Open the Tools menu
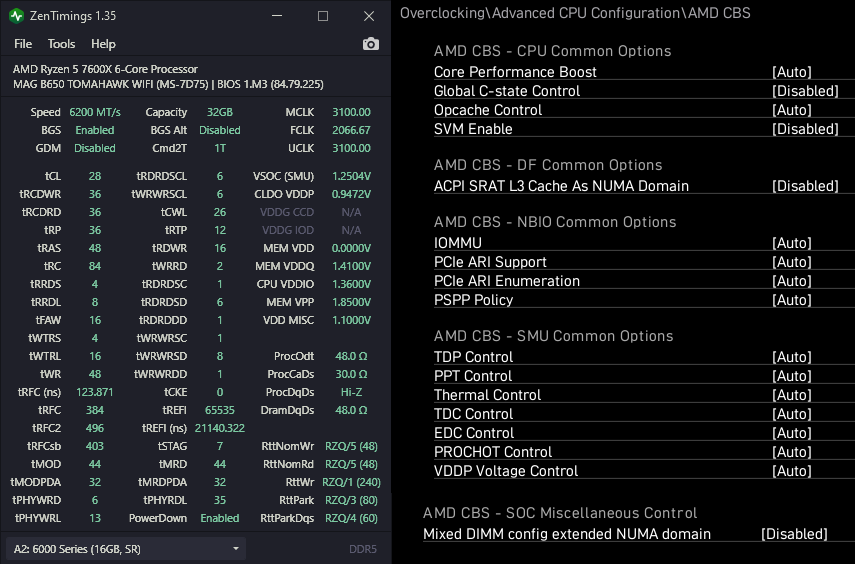This screenshot has width=855, height=564. tap(61, 44)
